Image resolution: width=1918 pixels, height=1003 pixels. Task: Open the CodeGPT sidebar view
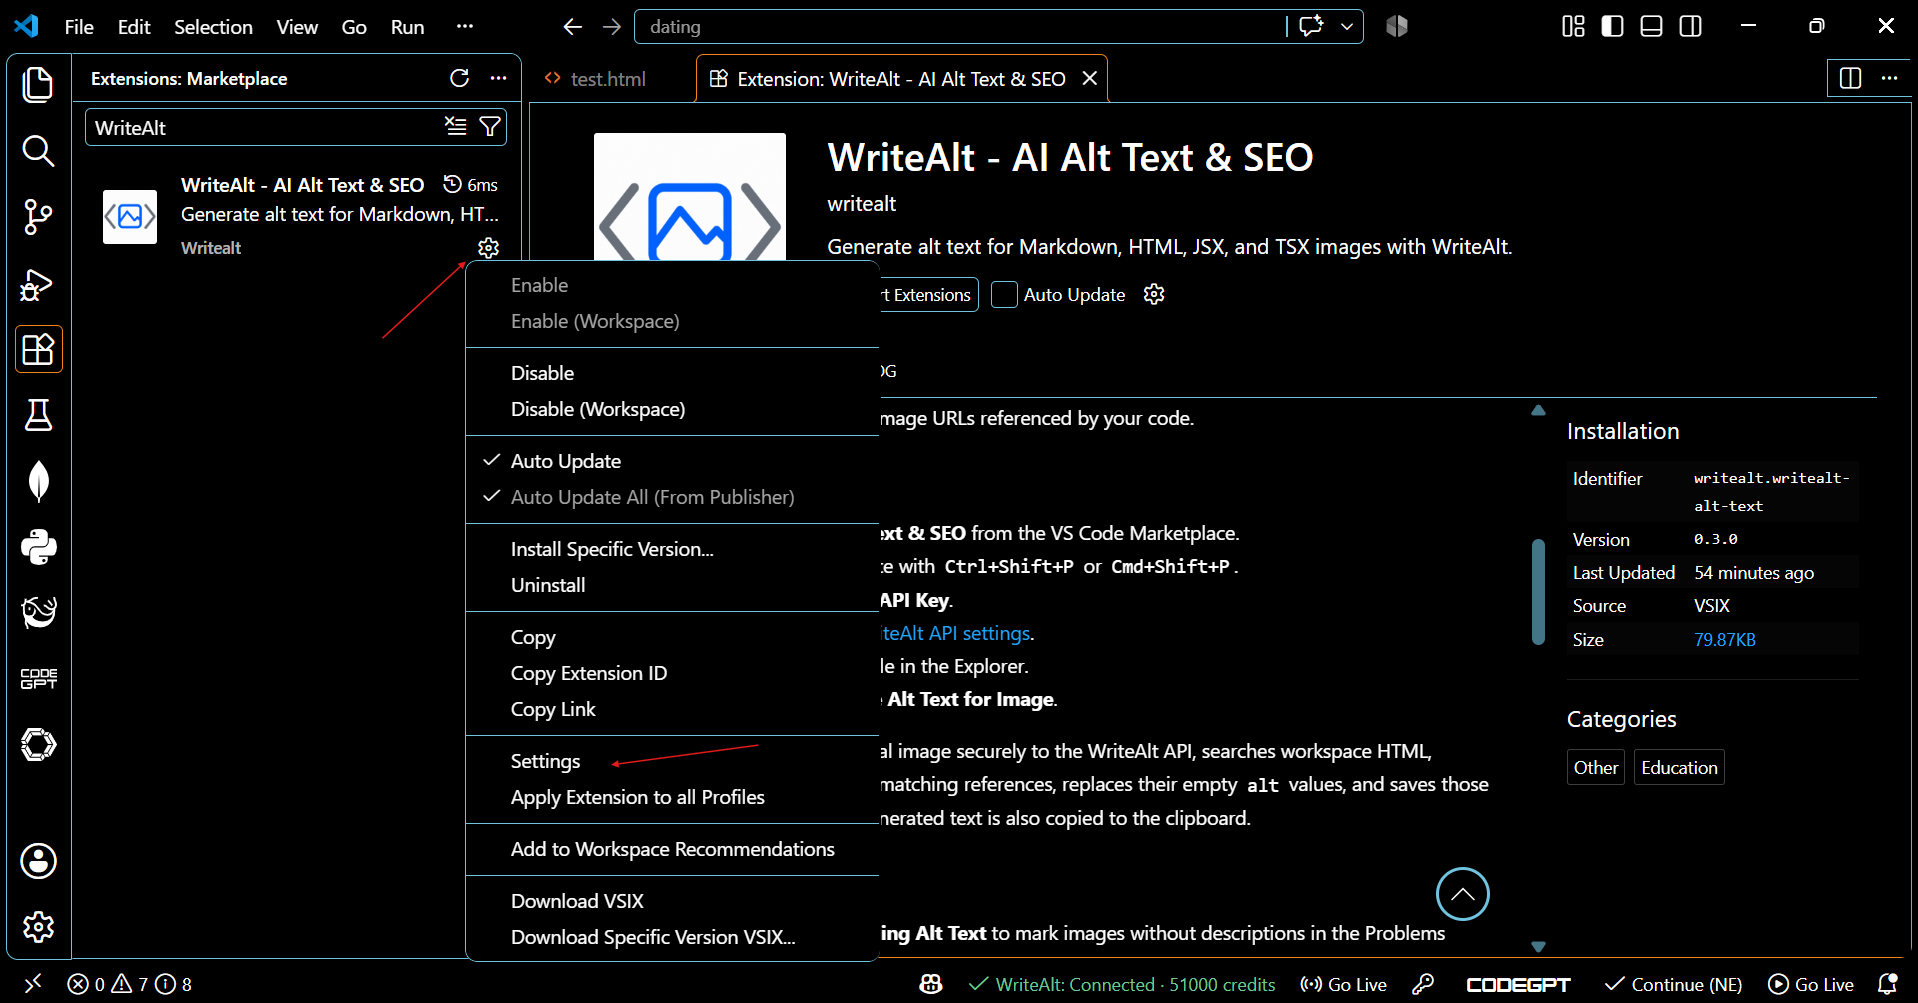coord(38,679)
